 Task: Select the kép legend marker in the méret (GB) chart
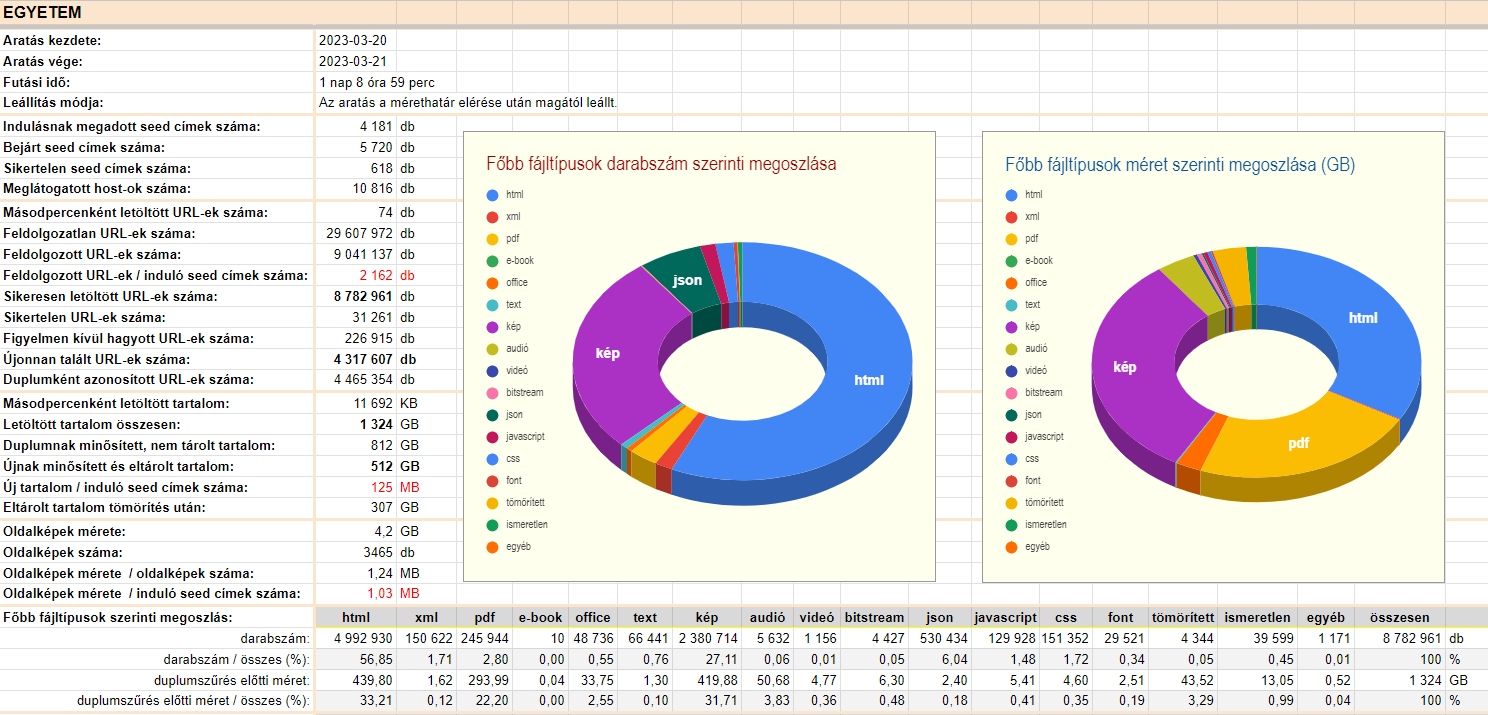(1011, 327)
